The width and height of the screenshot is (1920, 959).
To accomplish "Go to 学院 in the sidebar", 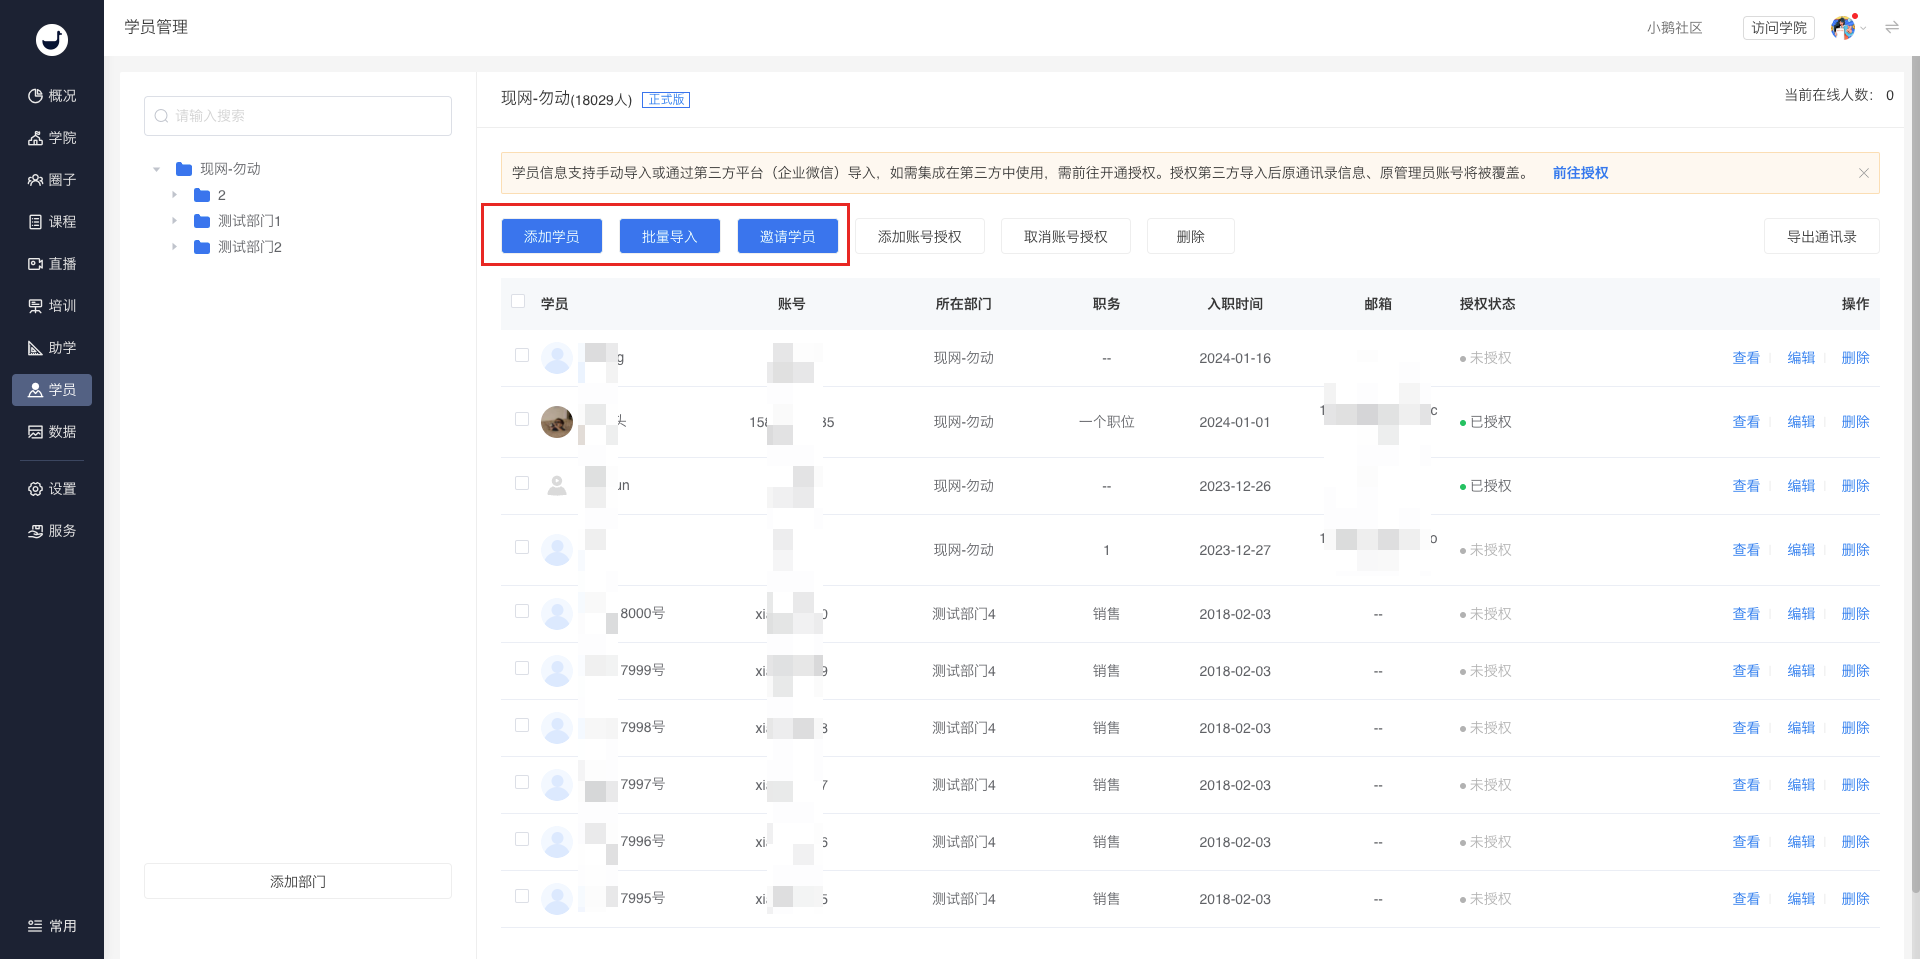I will point(52,138).
